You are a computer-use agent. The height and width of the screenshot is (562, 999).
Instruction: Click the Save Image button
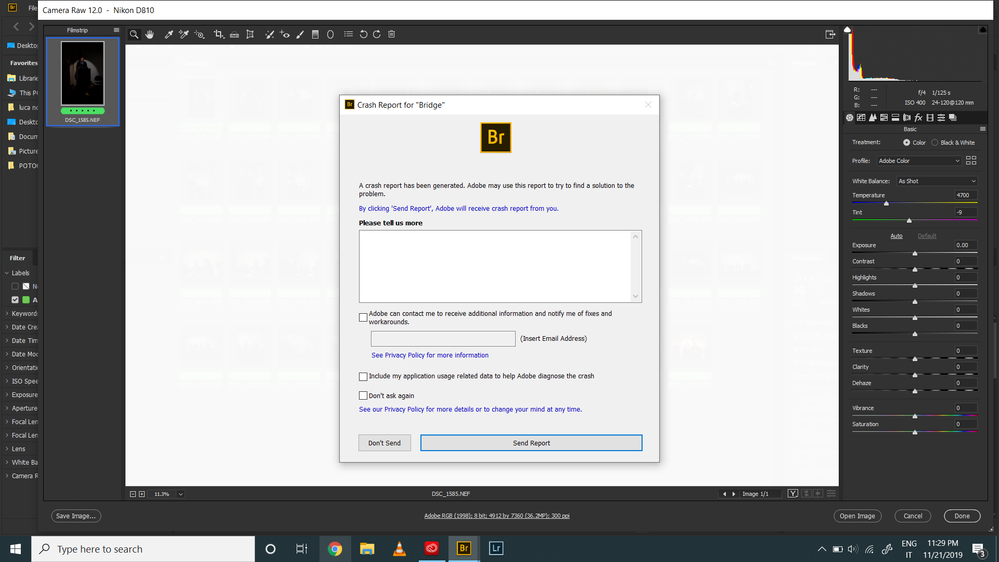point(76,516)
